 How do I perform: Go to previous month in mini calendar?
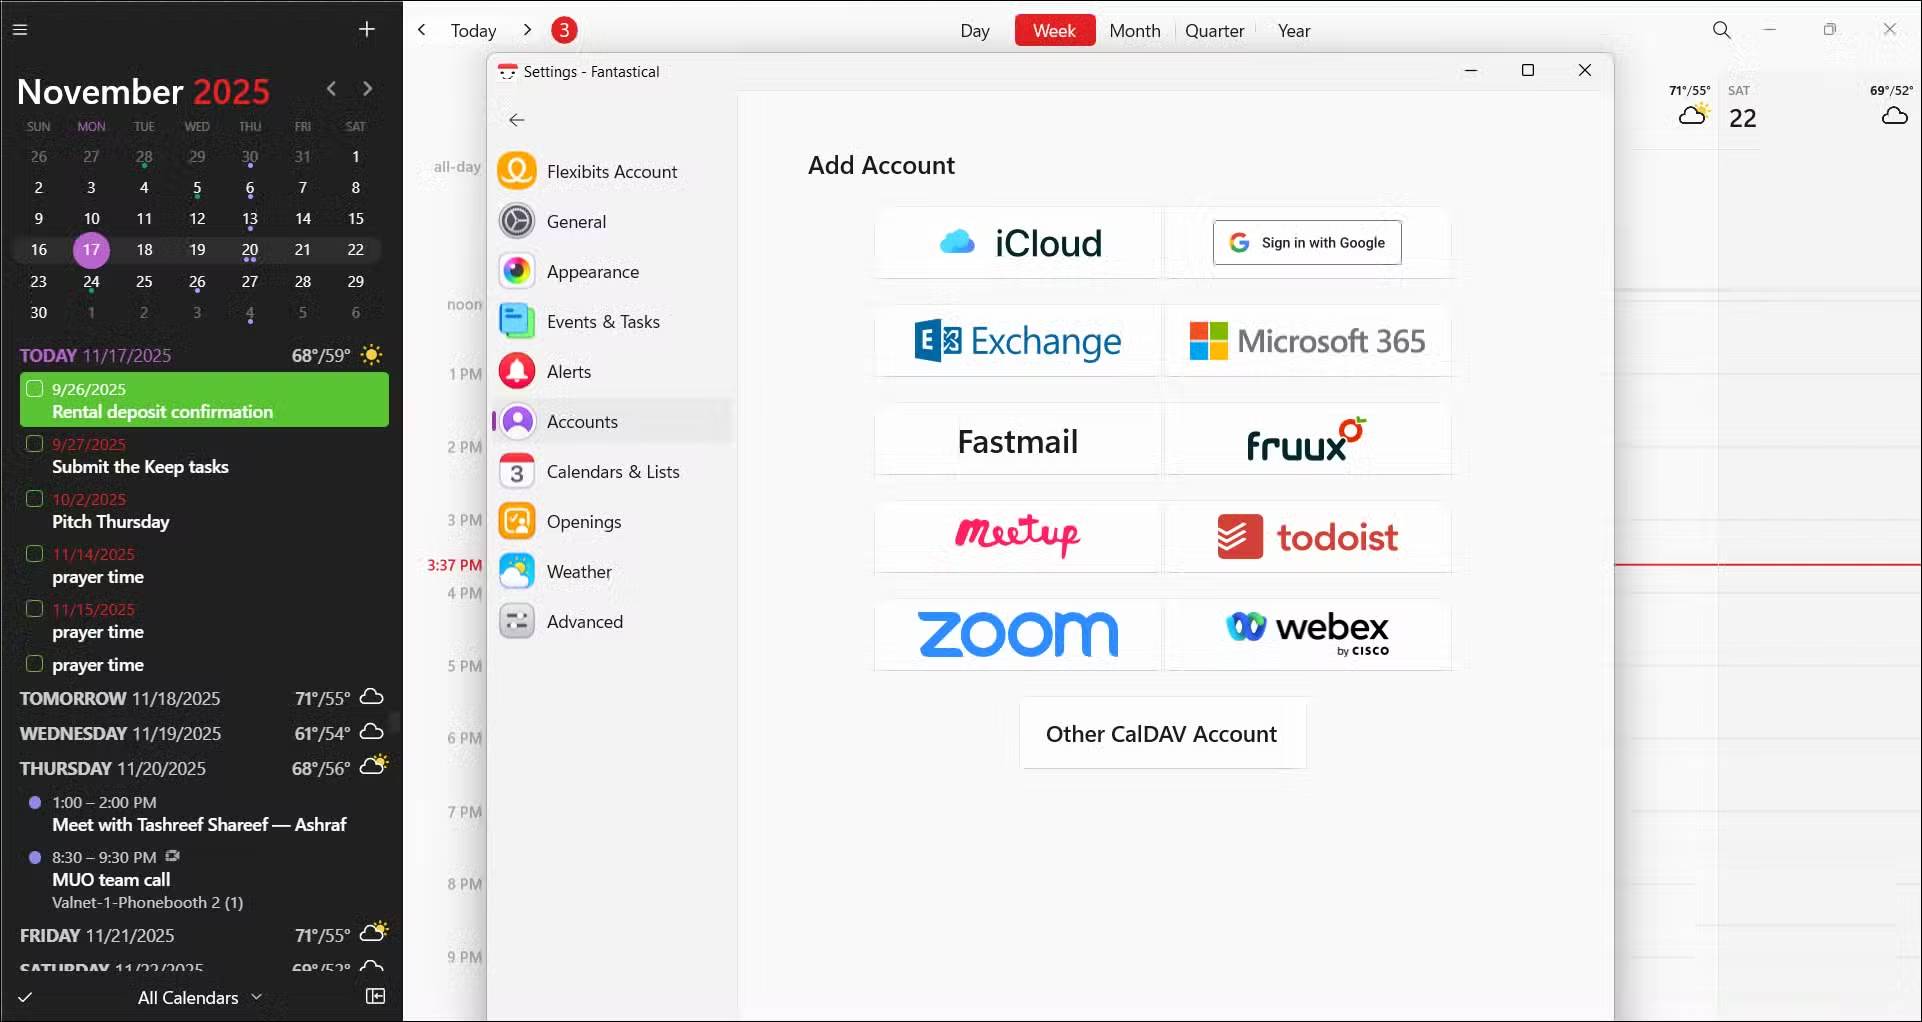[x=332, y=89]
